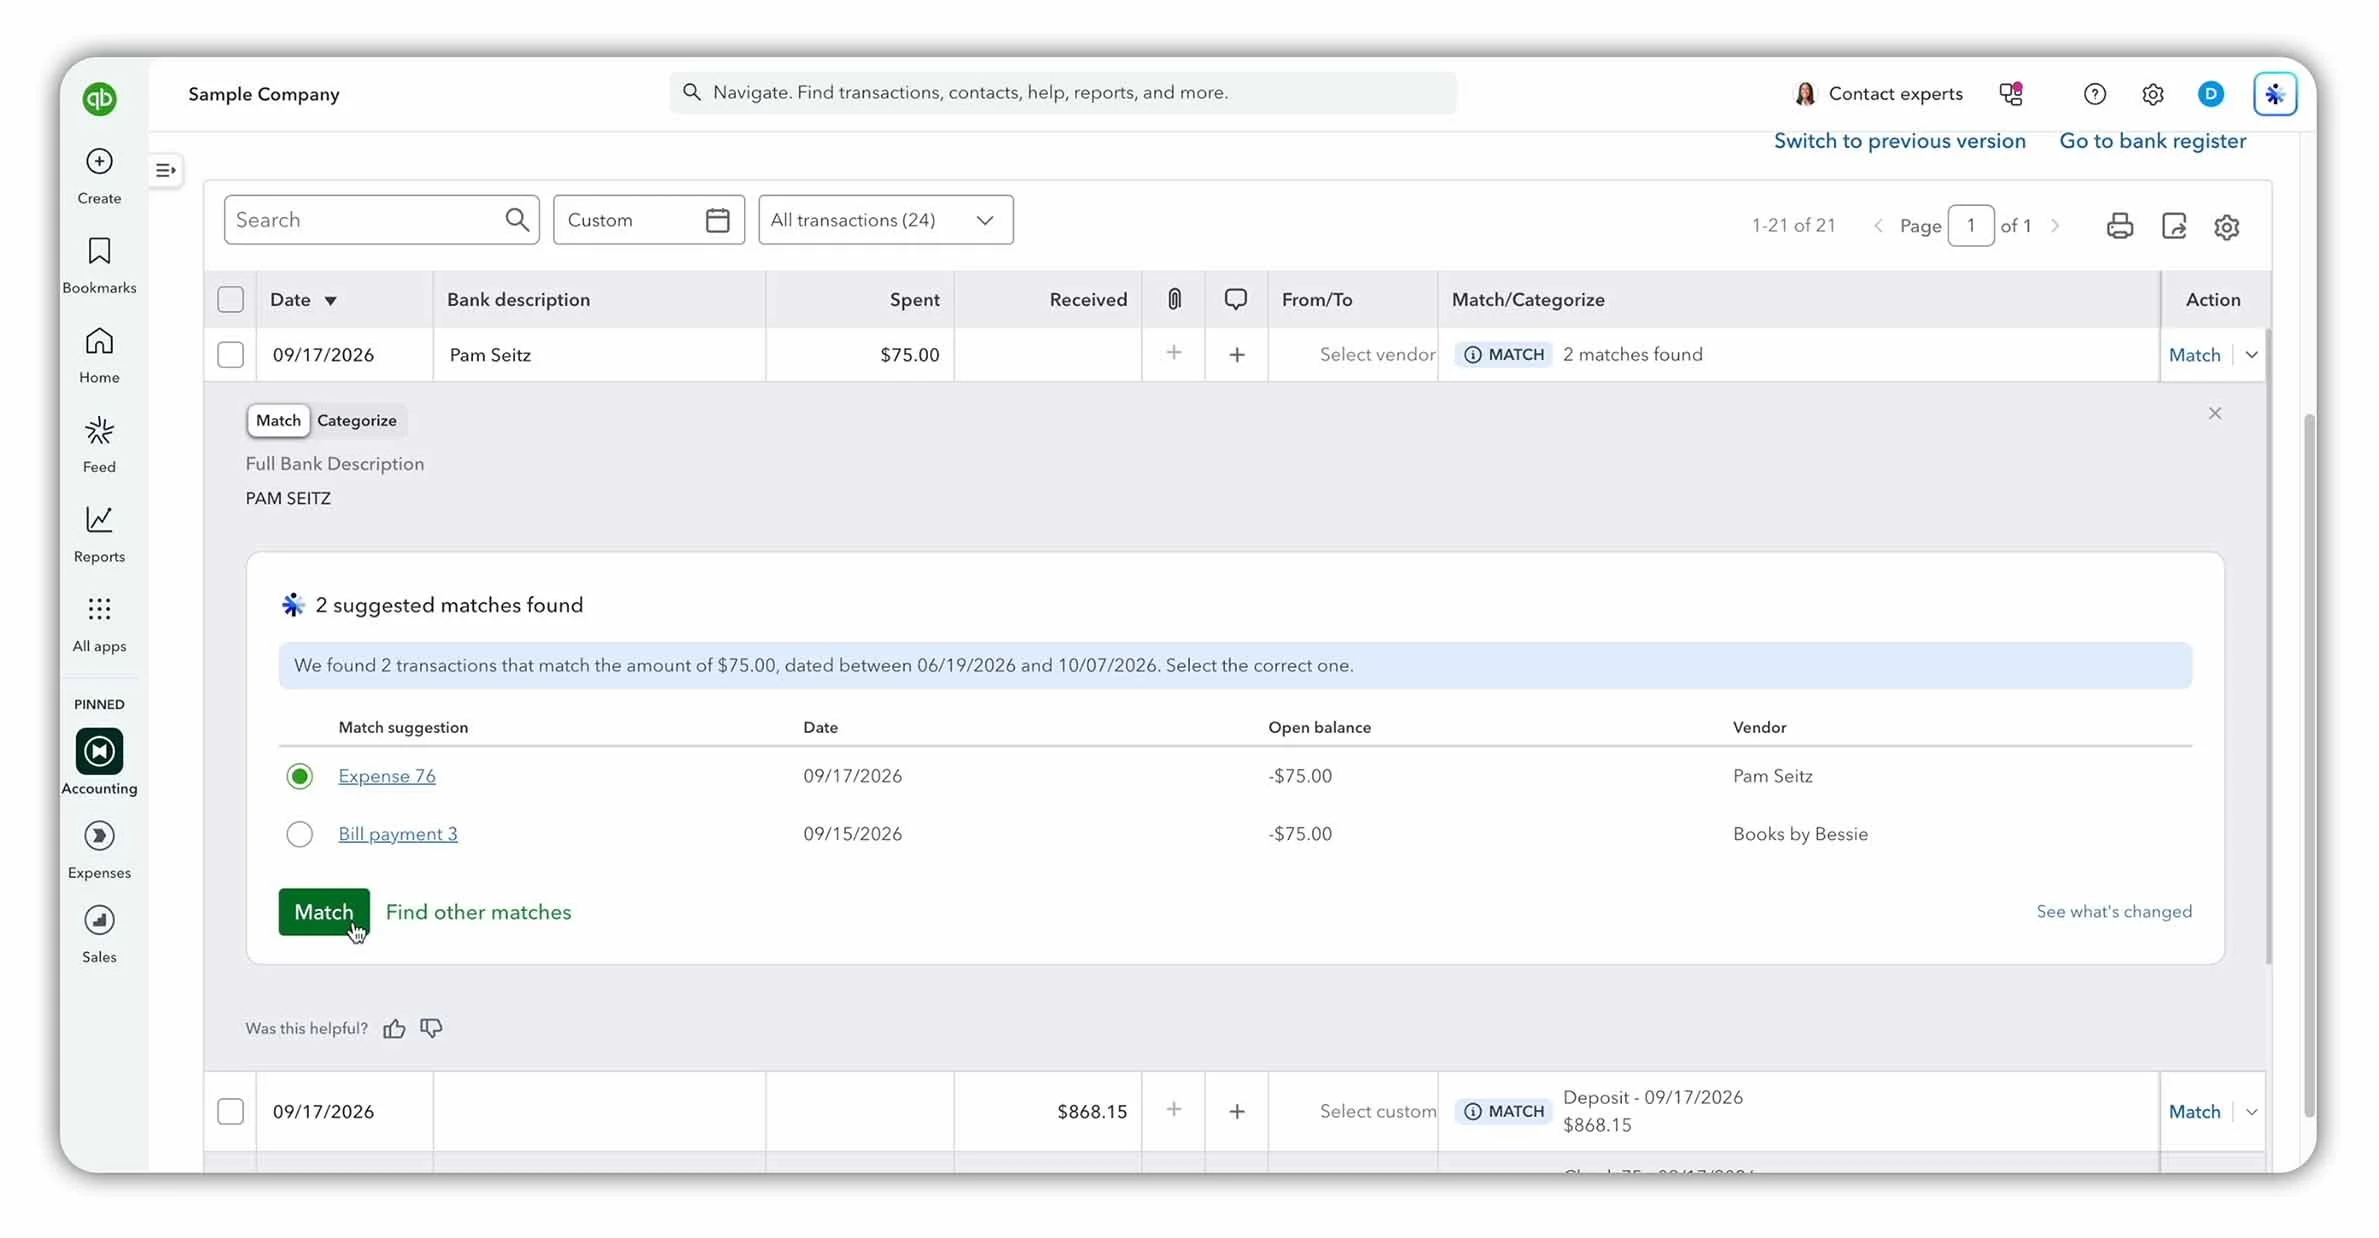Select pinned Accounting icon
This screenshot has width=2379, height=1238.
[x=99, y=751]
